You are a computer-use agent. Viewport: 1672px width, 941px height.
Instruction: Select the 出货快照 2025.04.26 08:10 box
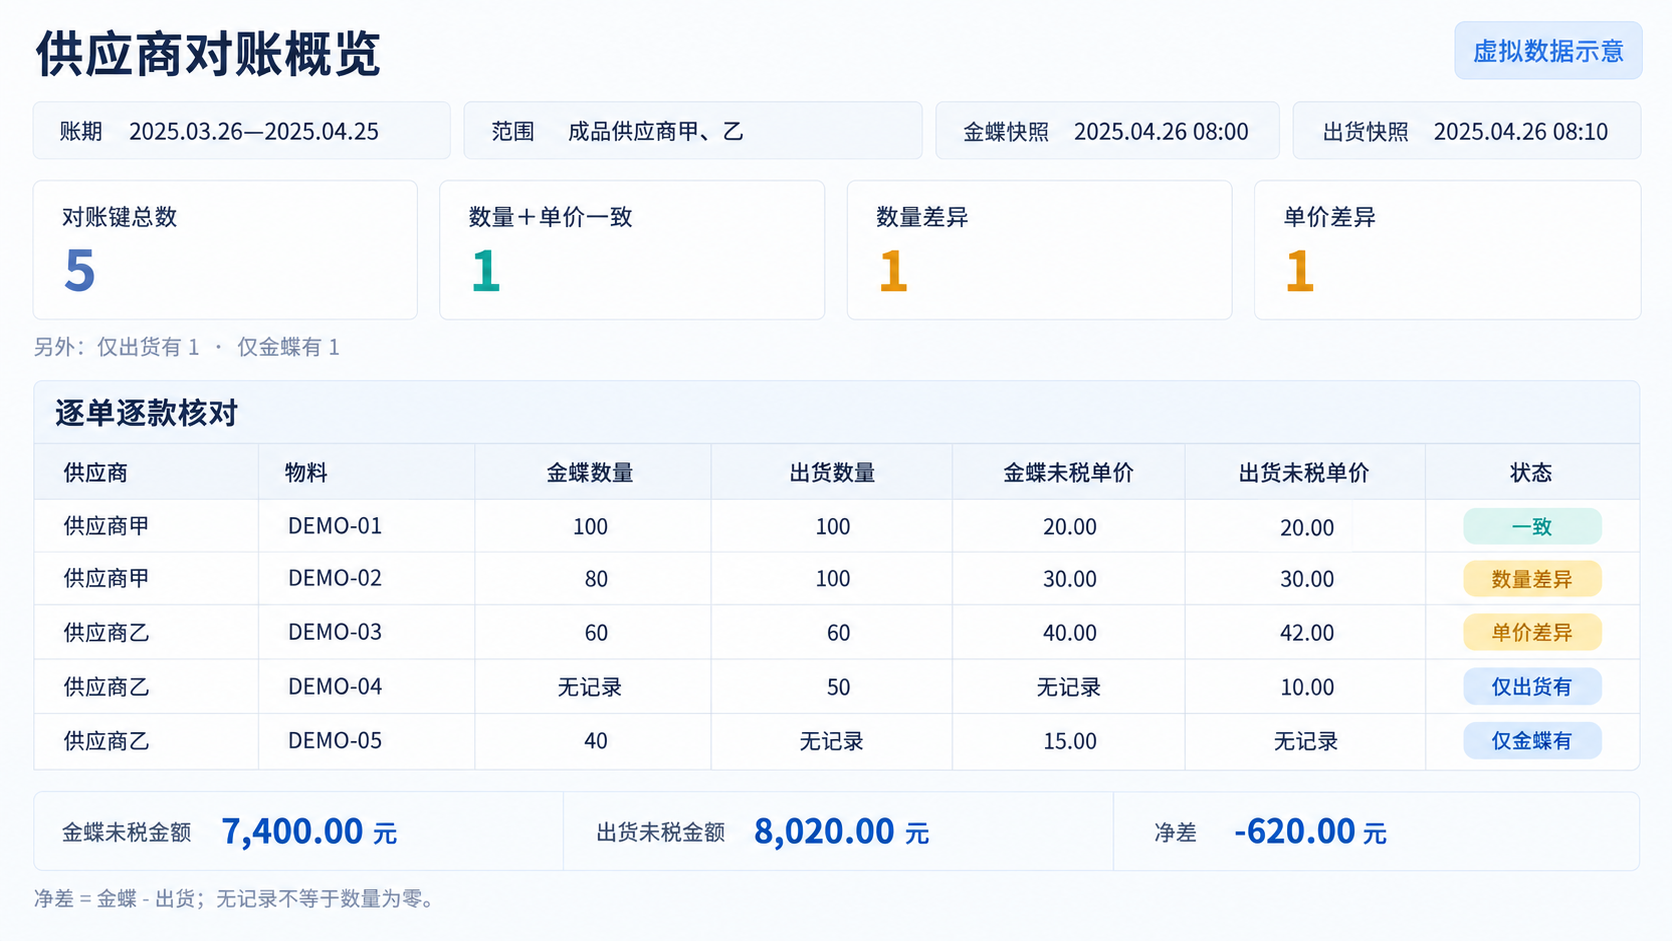(1466, 131)
